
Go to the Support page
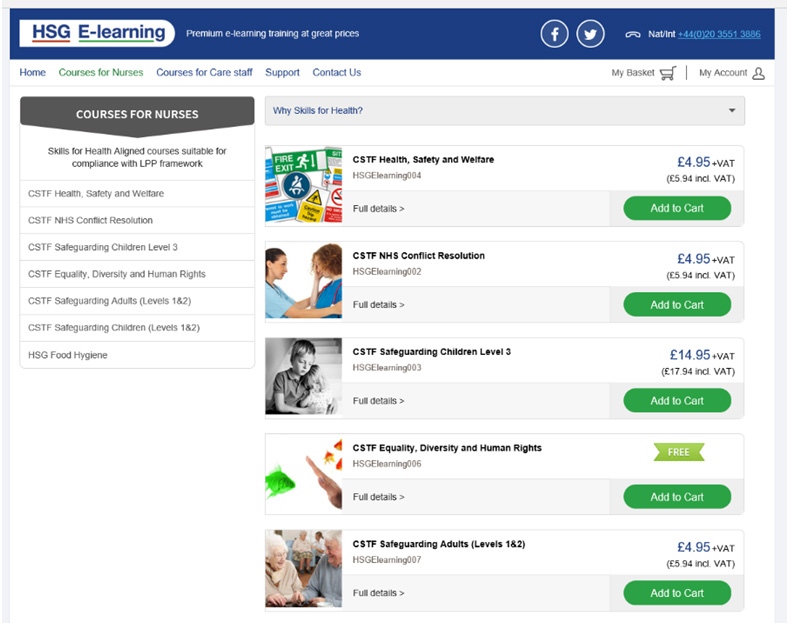coord(282,73)
